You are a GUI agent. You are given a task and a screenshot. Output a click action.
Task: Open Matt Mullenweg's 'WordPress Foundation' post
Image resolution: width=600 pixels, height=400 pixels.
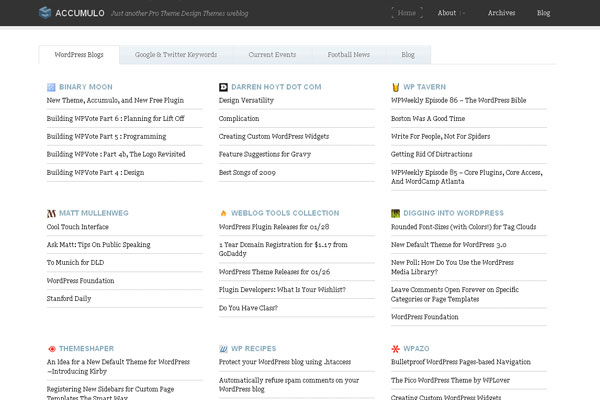coord(80,281)
